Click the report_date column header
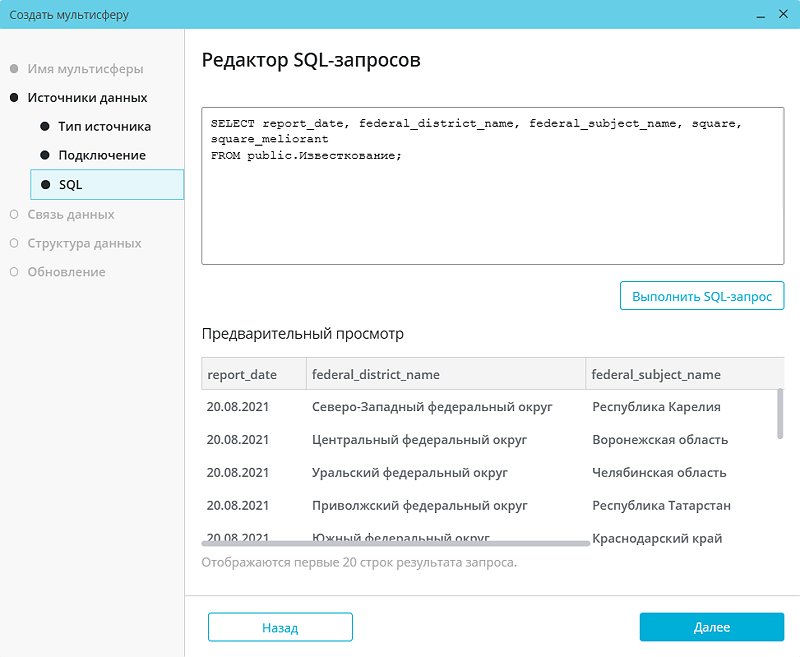Screen dimensions: 800x657 coord(242,375)
